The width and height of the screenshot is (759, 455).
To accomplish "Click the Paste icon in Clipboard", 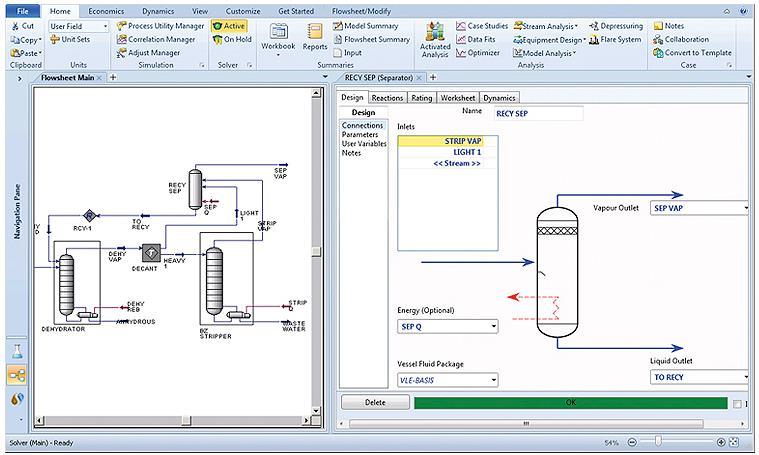I will point(15,53).
